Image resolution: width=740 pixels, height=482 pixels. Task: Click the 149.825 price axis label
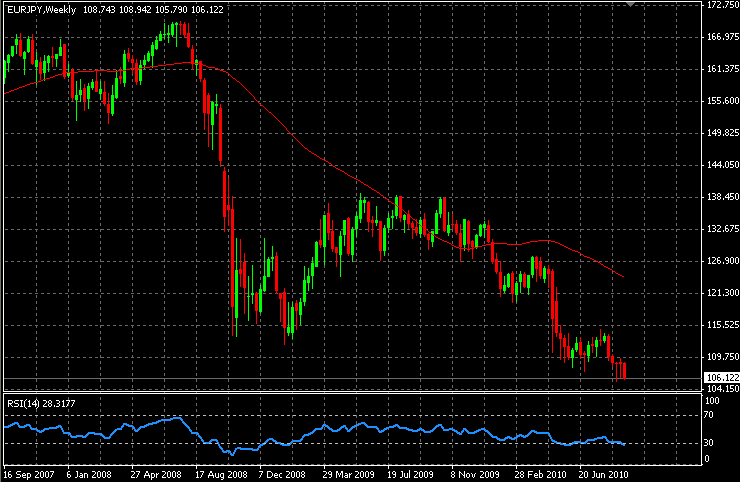(723, 133)
